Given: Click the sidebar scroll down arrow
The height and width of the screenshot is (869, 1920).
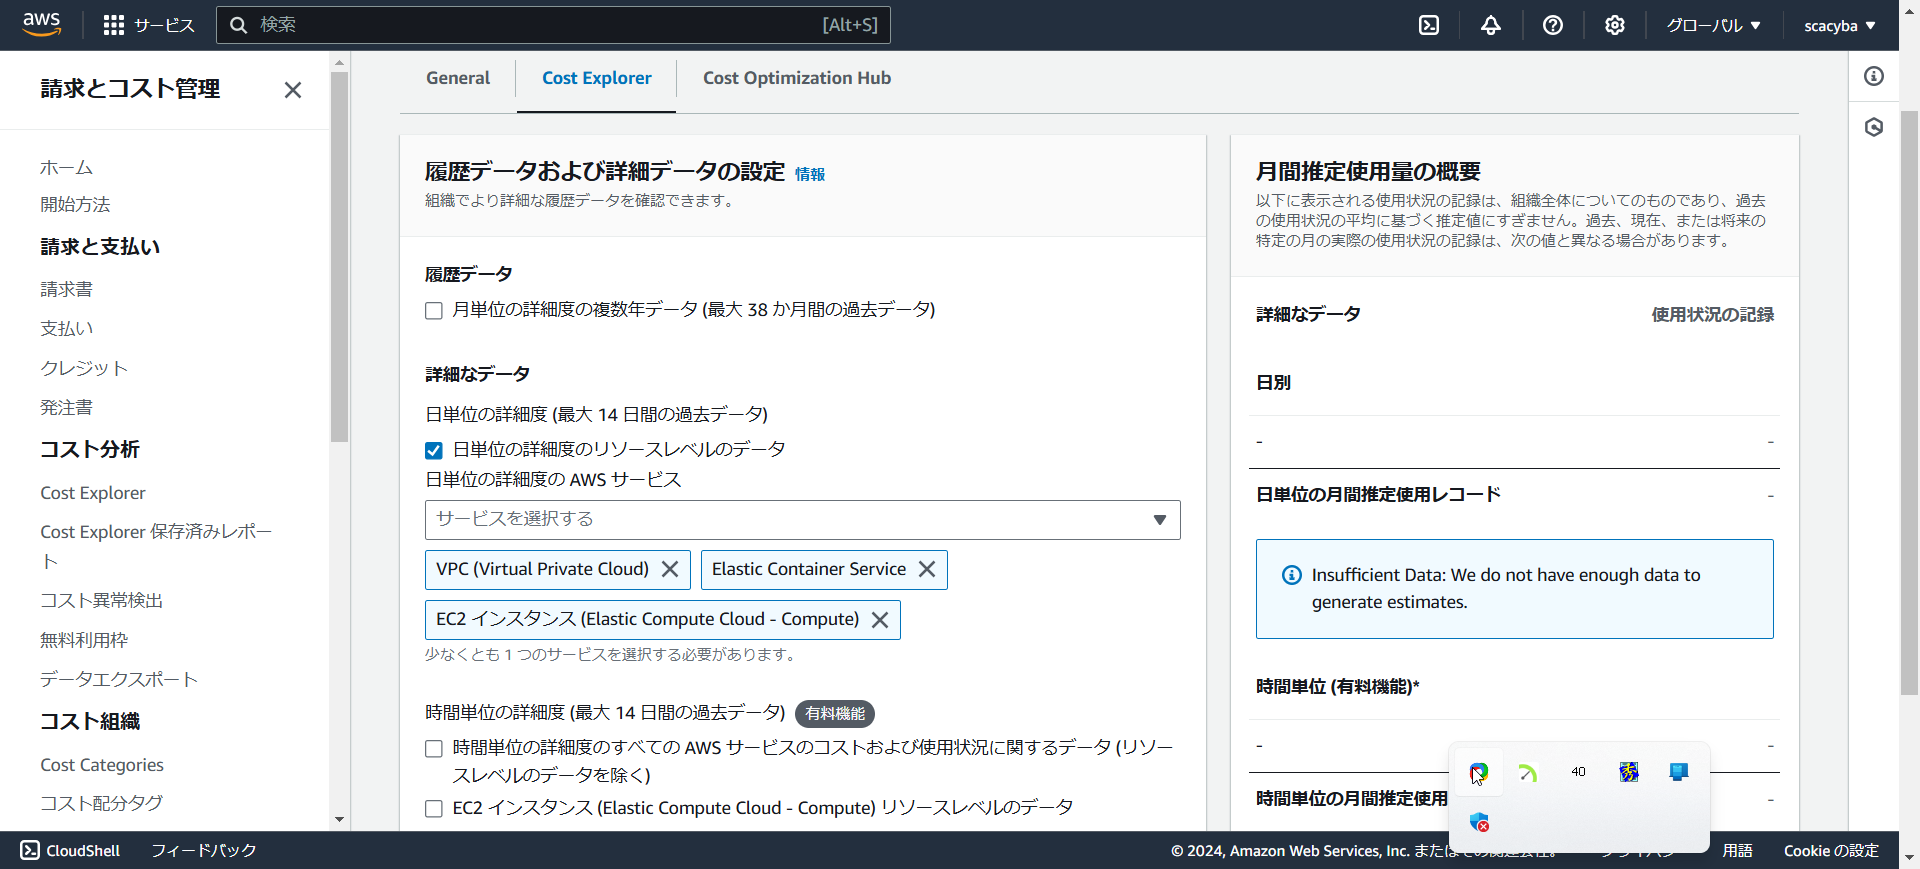Looking at the screenshot, I should click(339, 820).
